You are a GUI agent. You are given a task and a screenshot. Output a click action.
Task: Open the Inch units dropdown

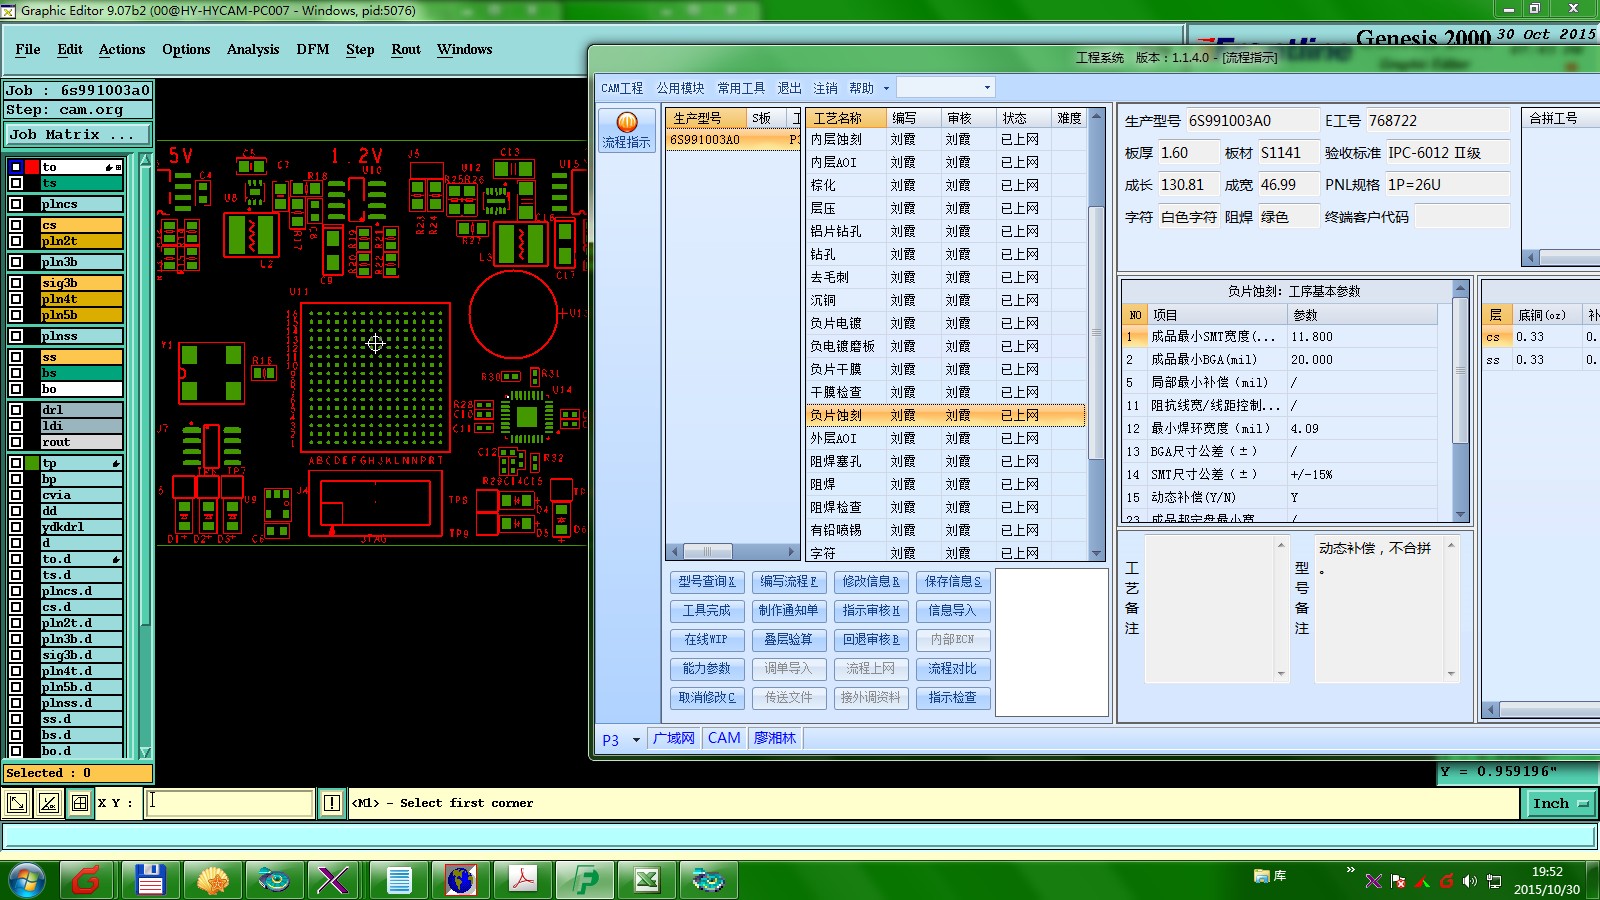(1560, 803)
